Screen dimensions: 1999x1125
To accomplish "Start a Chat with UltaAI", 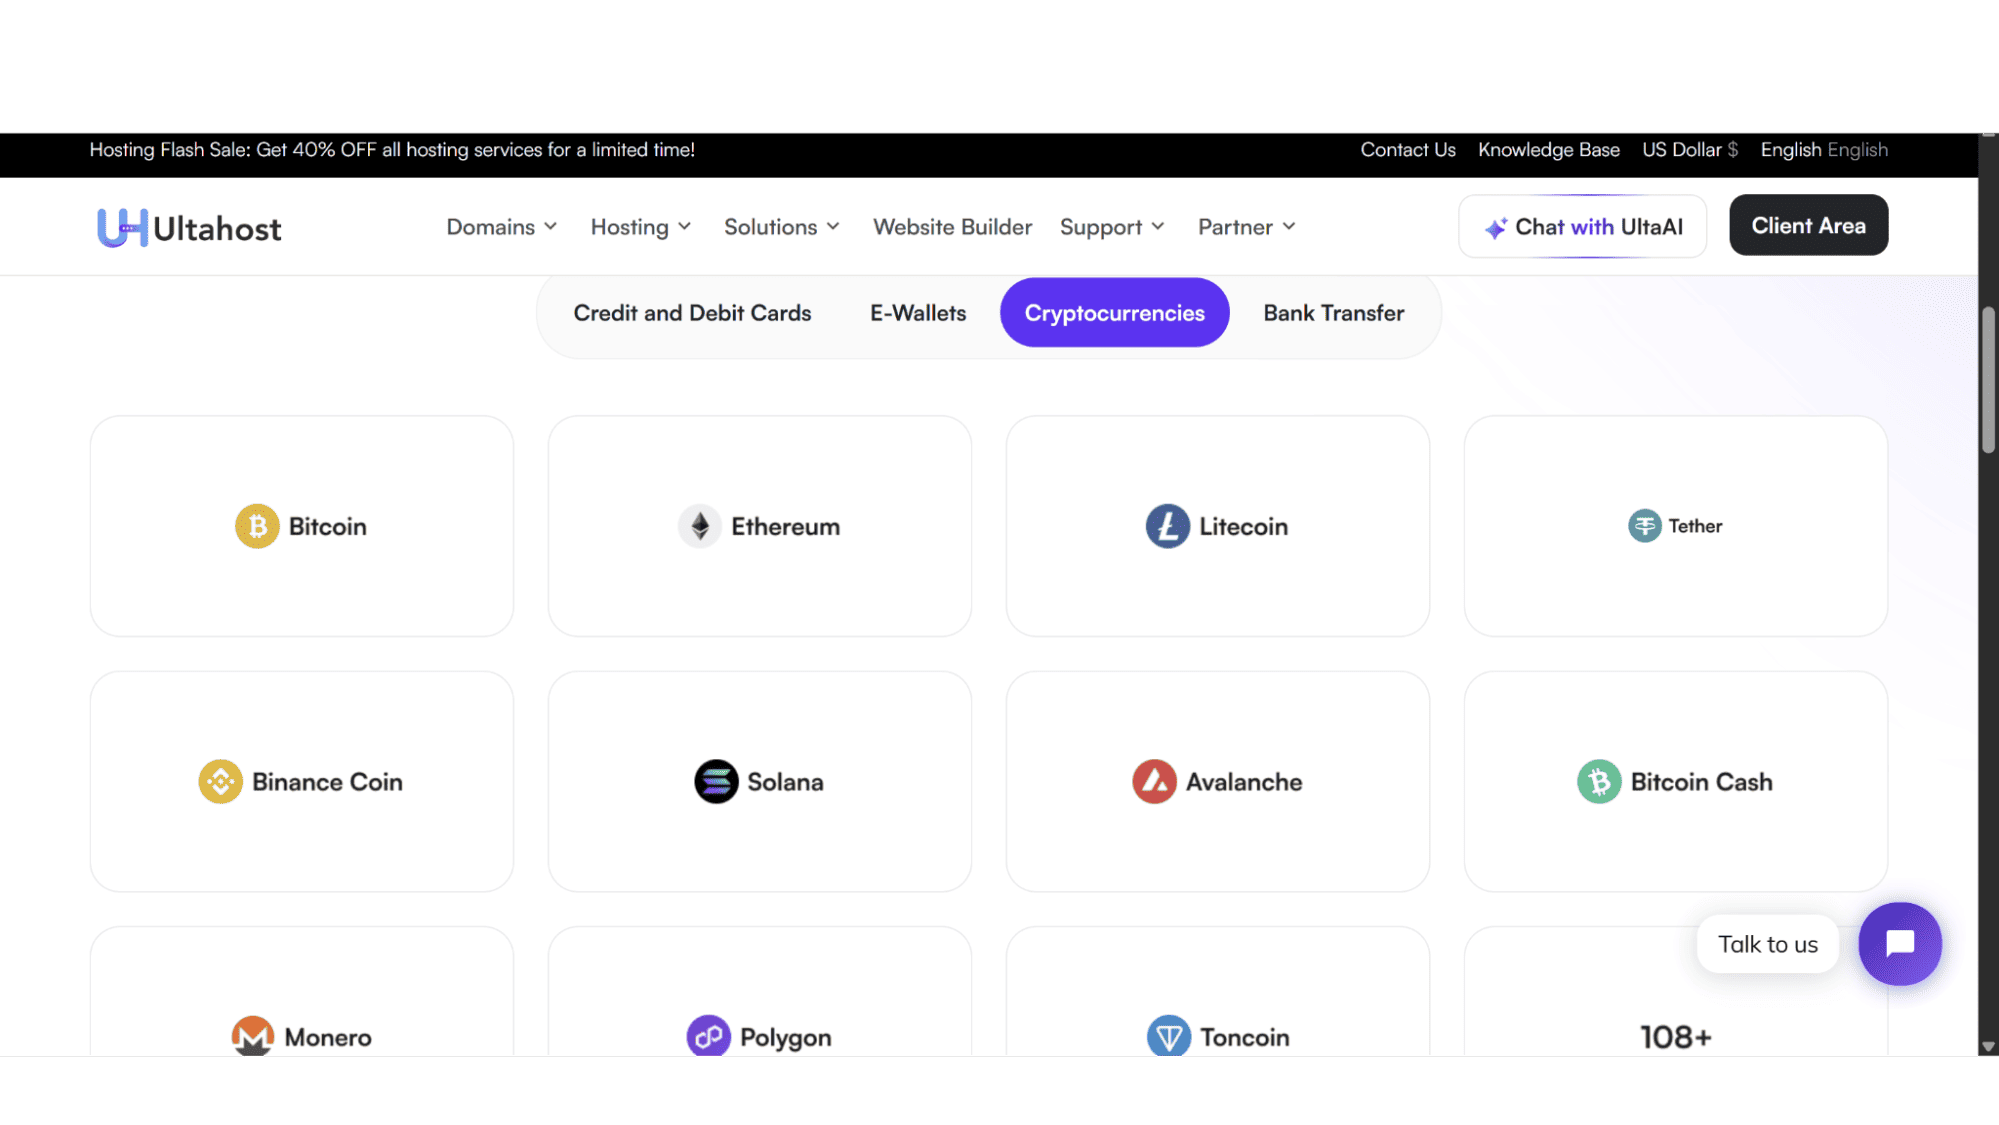I will [x=1582, y=226].
